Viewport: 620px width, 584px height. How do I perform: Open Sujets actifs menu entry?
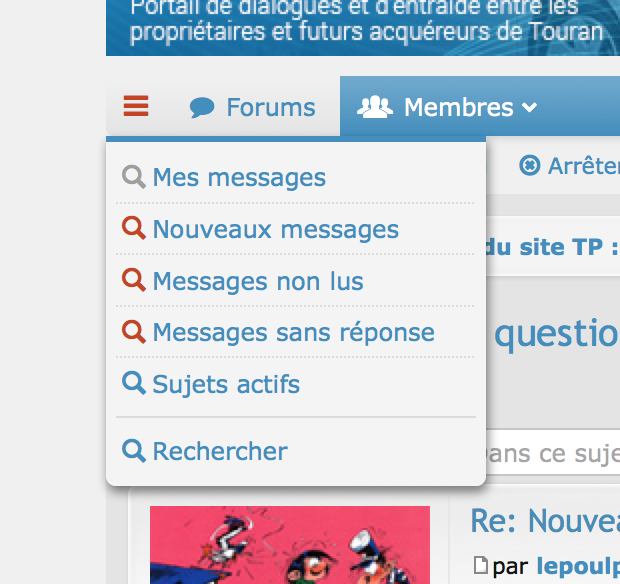pos(226,385)
